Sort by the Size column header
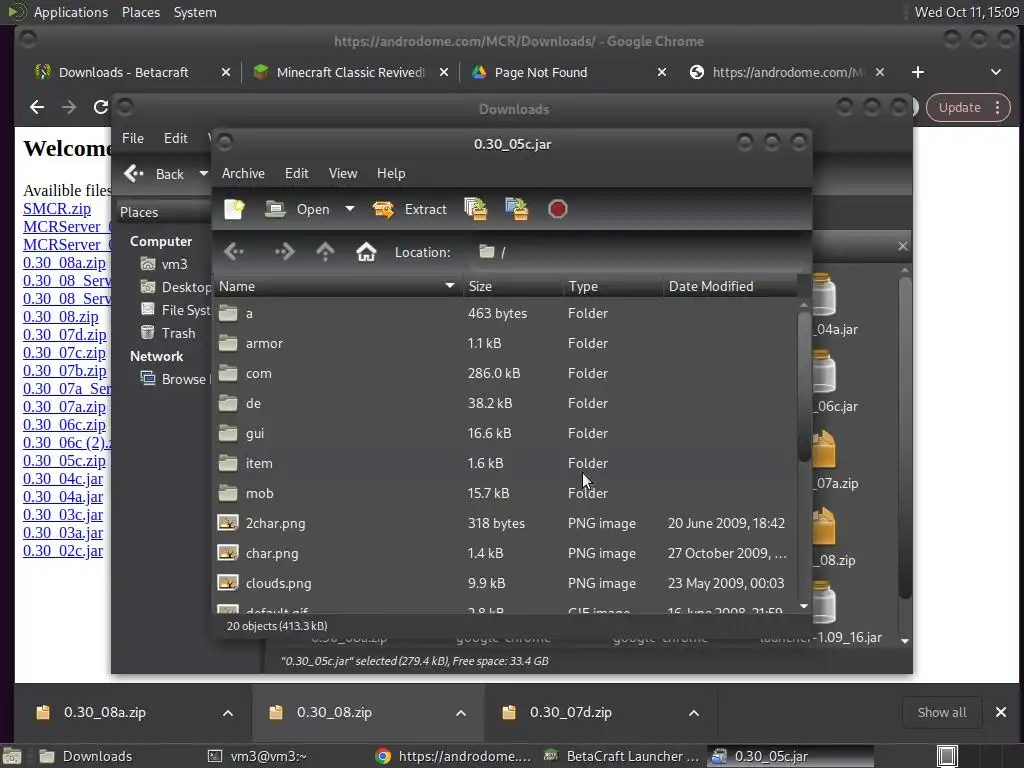The height and width of the screenshot is (768, 1024). coord(513,286)
